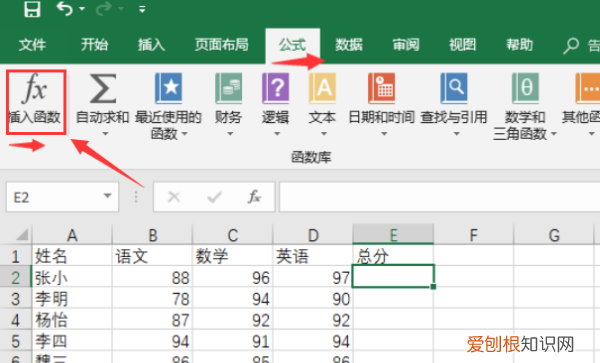Click cell containing 李明
This screenshot has height=363, width=600.
[72, 299]
